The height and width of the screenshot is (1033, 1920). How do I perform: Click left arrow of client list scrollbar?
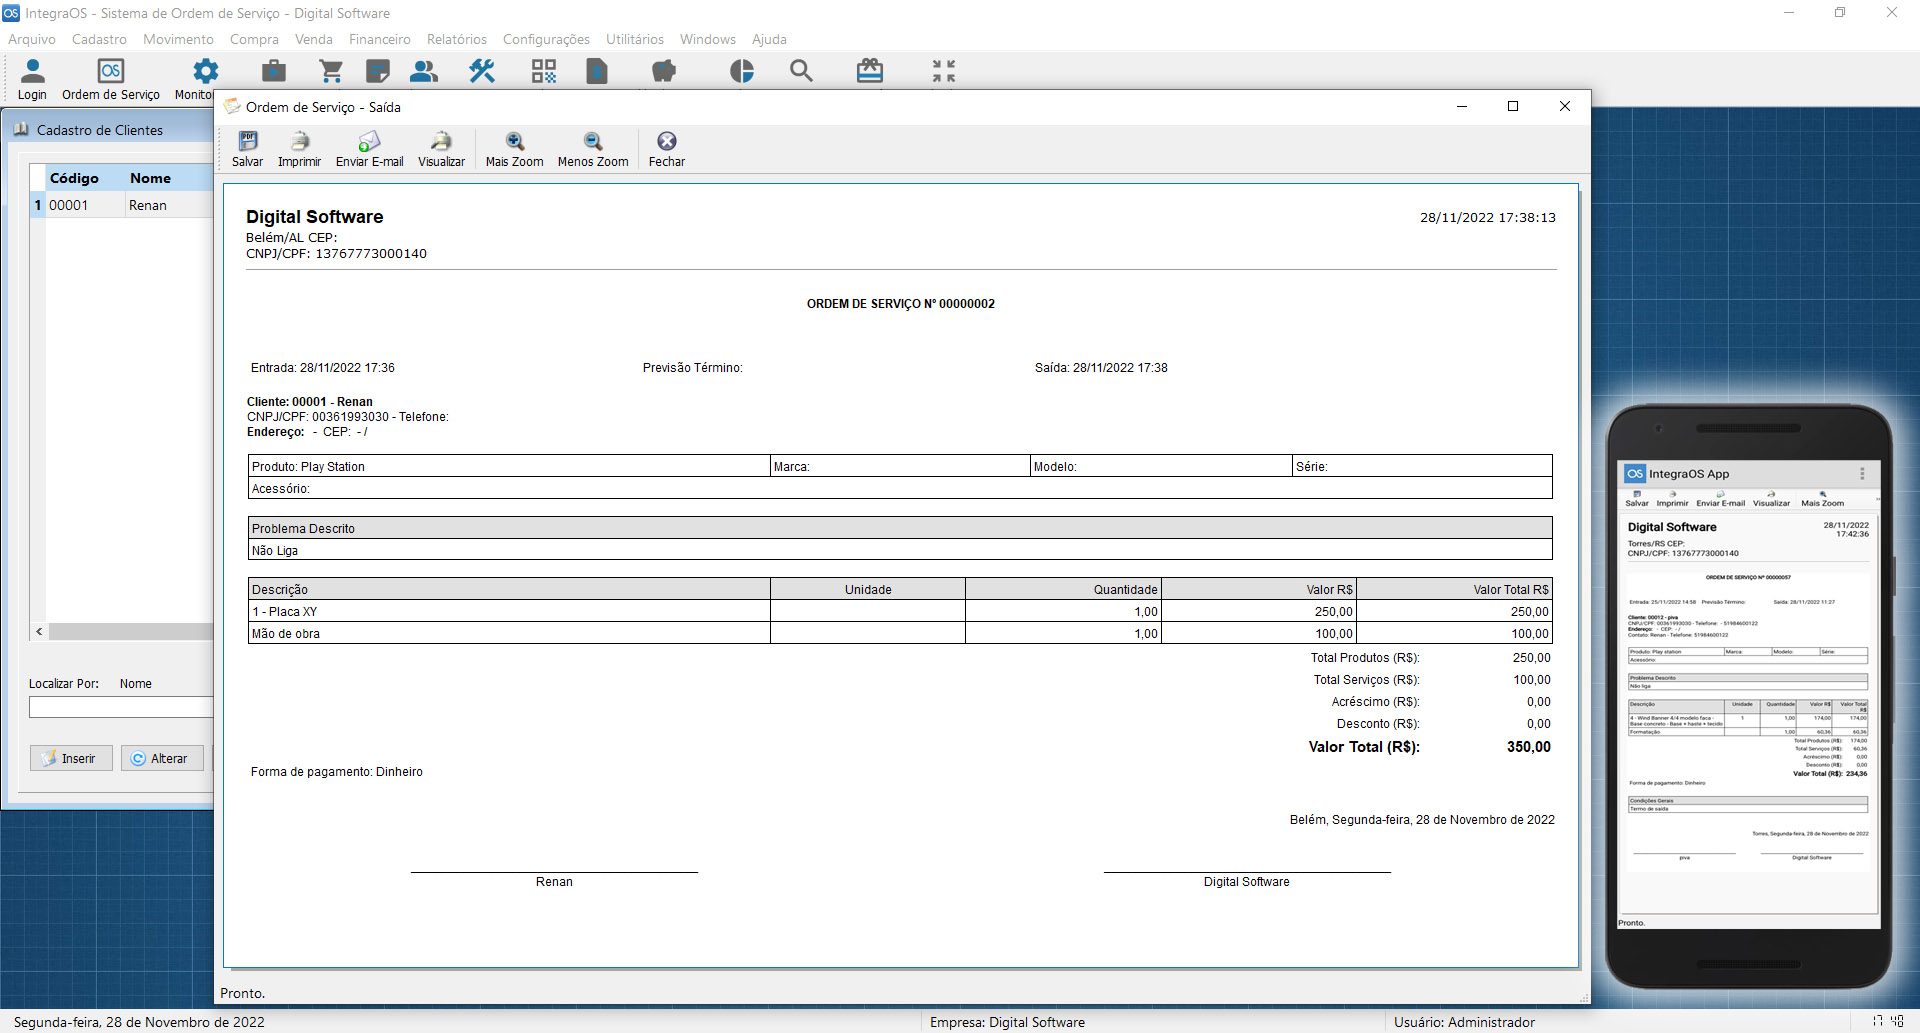[x=39, y=631]
